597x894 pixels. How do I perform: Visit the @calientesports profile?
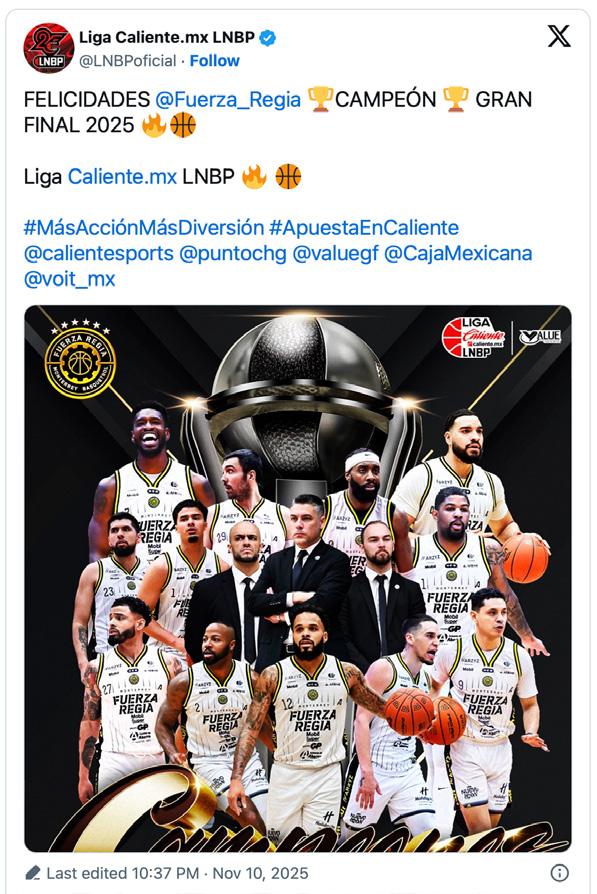click(99, 253)
